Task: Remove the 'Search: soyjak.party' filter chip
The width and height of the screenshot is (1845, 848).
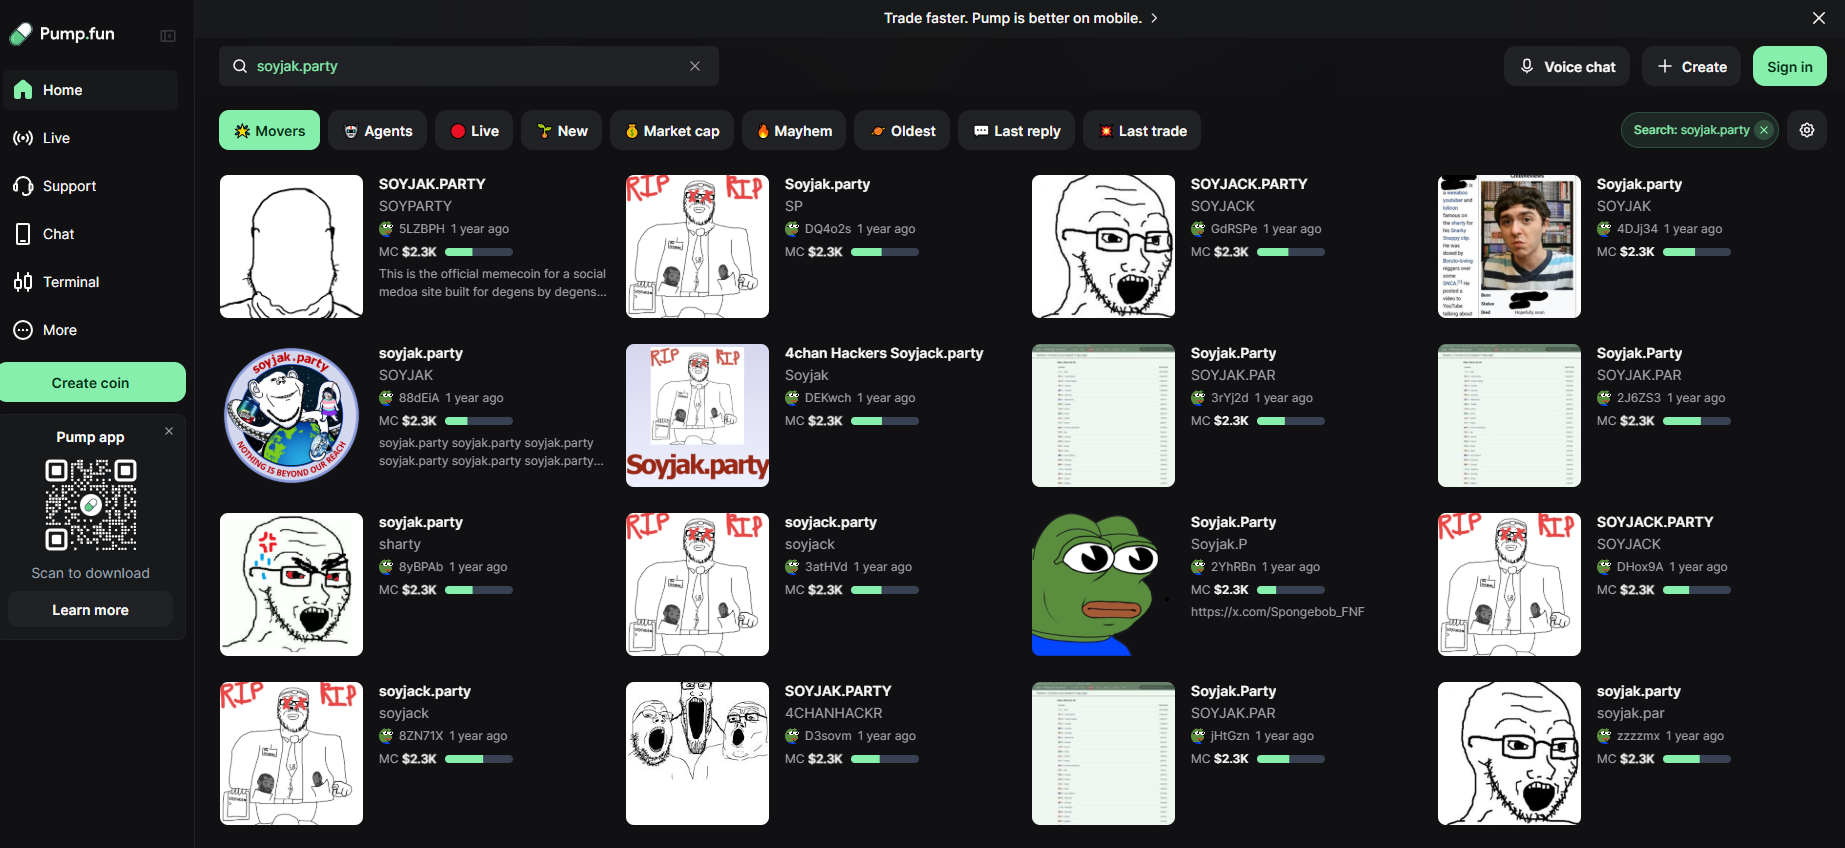Action: click(x=1764, y=130)
